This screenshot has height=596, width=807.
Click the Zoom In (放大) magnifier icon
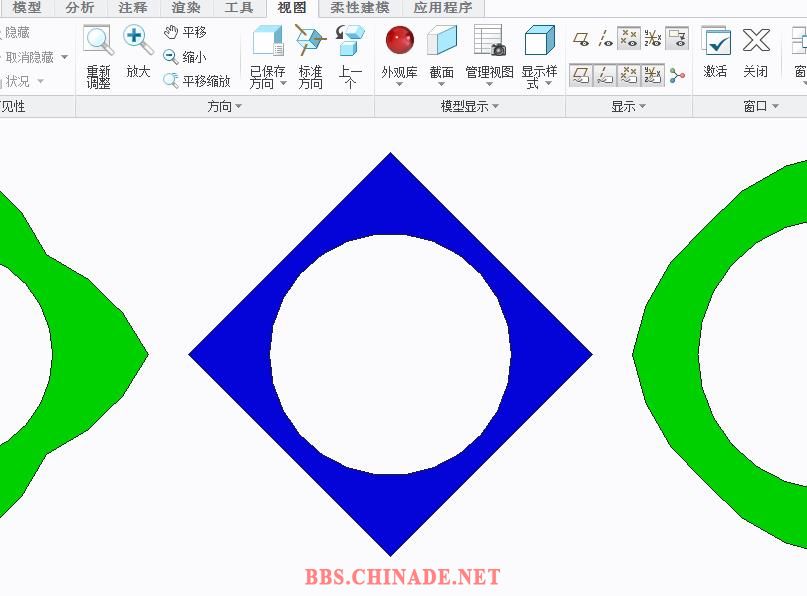click(x=138, y=42)
